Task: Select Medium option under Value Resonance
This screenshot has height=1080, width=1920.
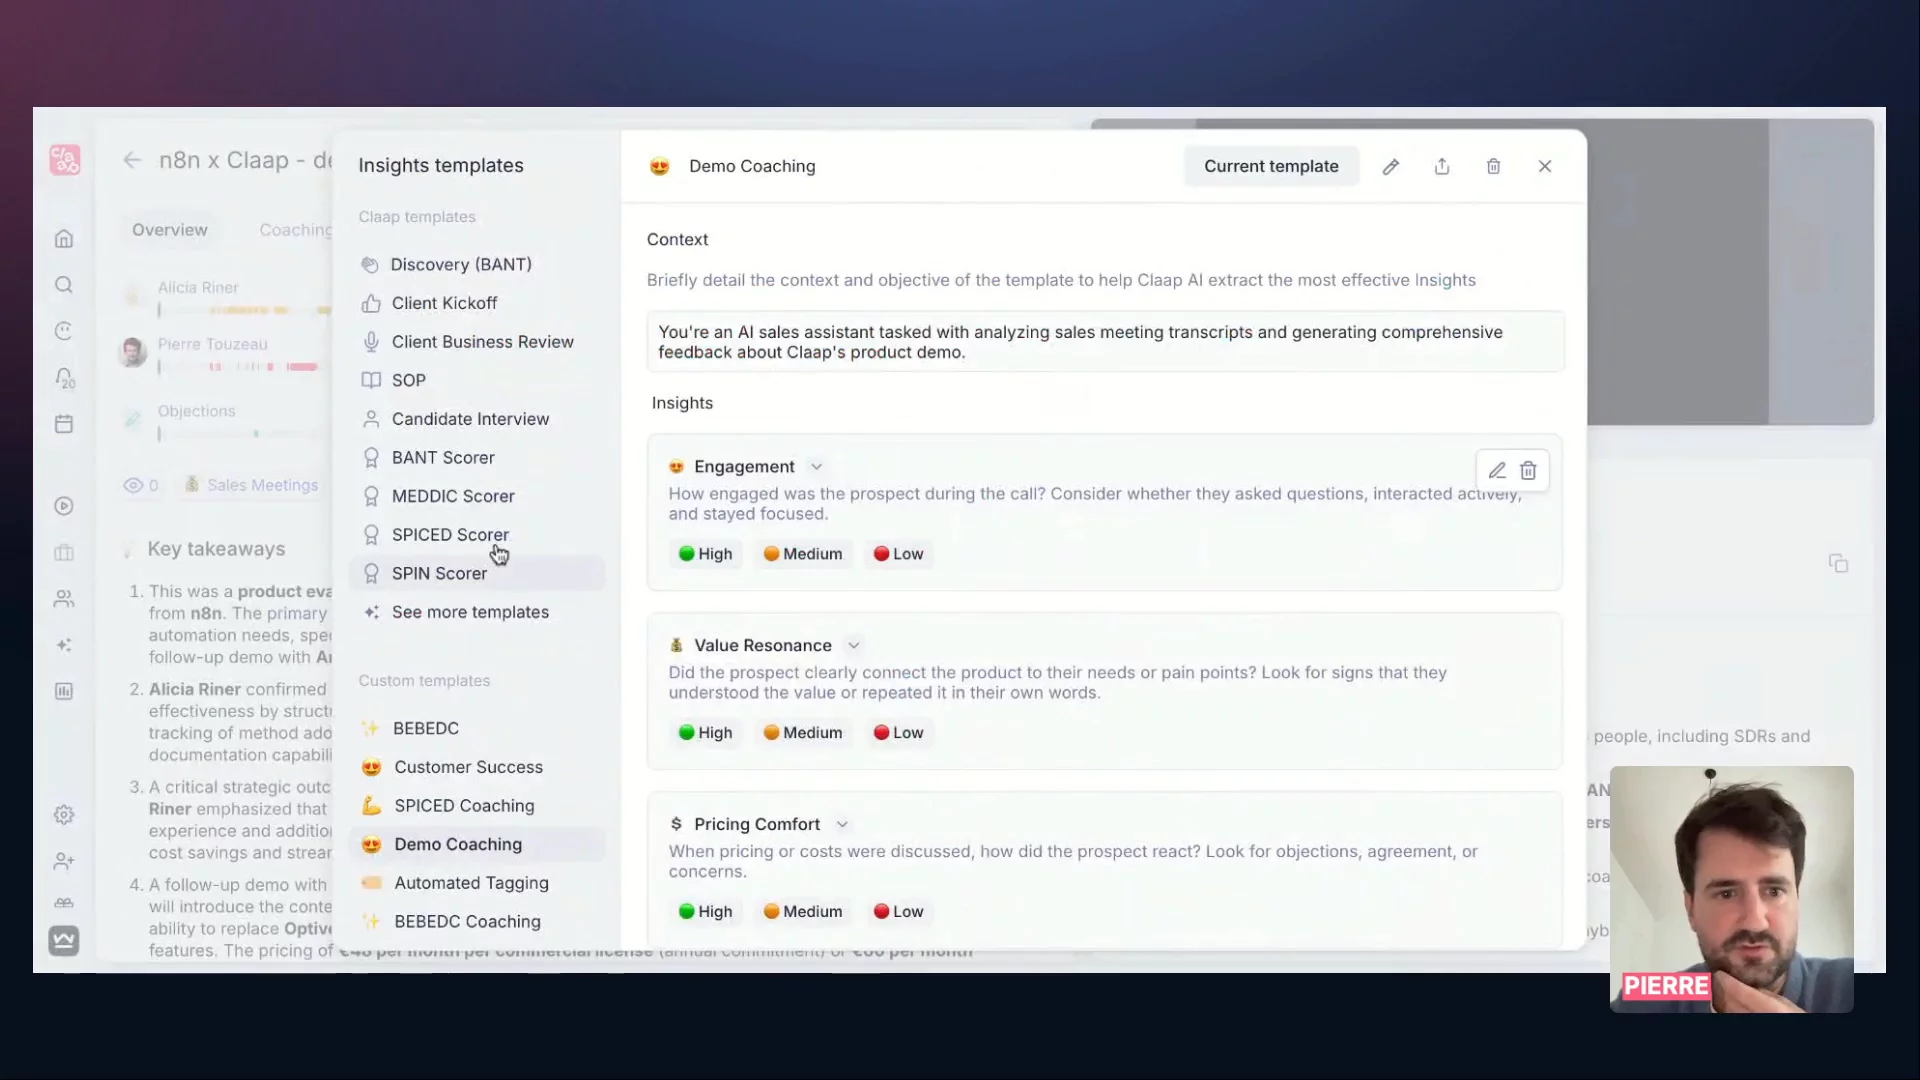Action: point(802,733)
